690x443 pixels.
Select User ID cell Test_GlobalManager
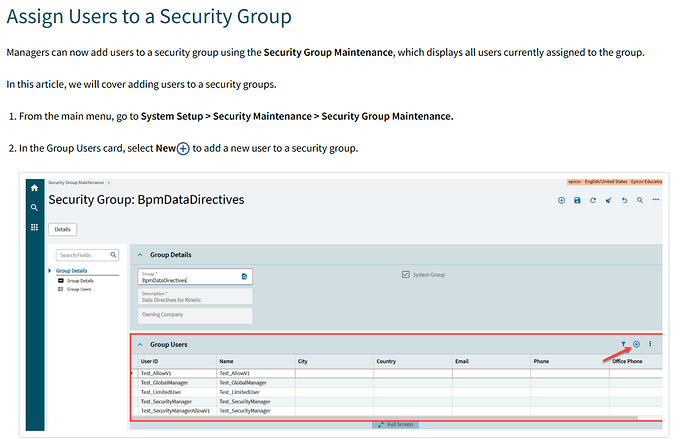pos(175,383)
